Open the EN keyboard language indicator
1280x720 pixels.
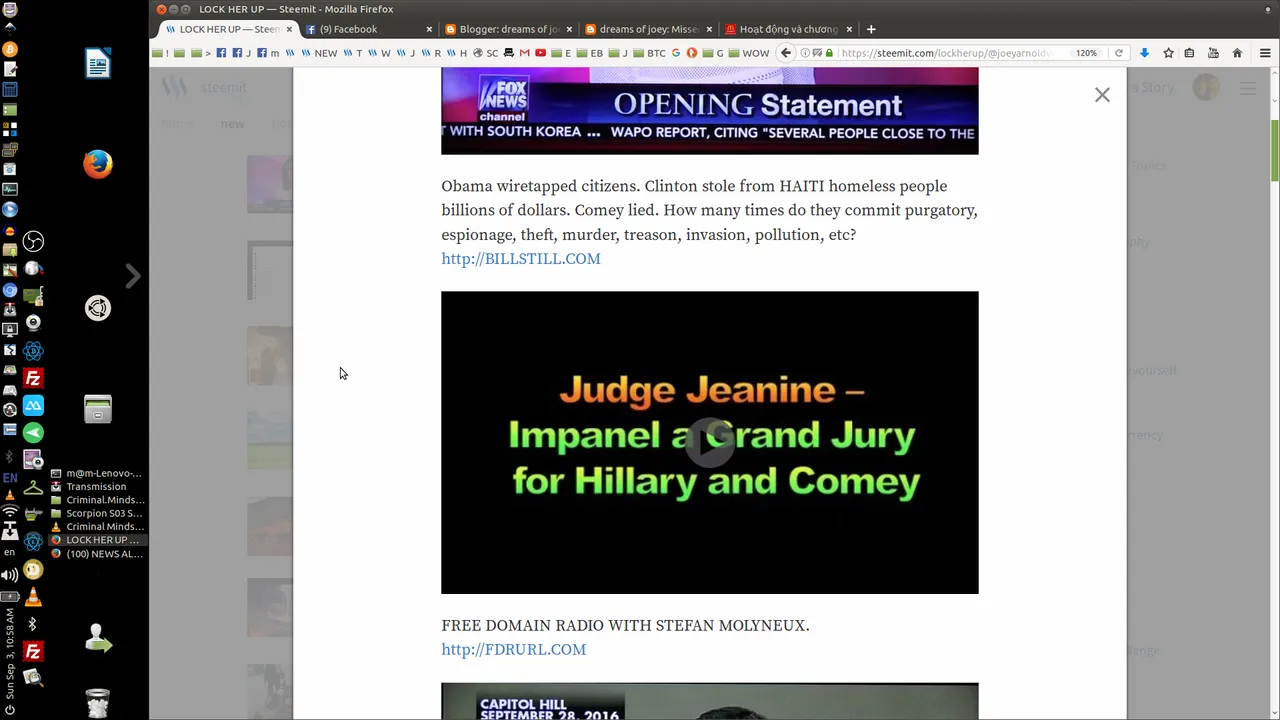[10, 478]
